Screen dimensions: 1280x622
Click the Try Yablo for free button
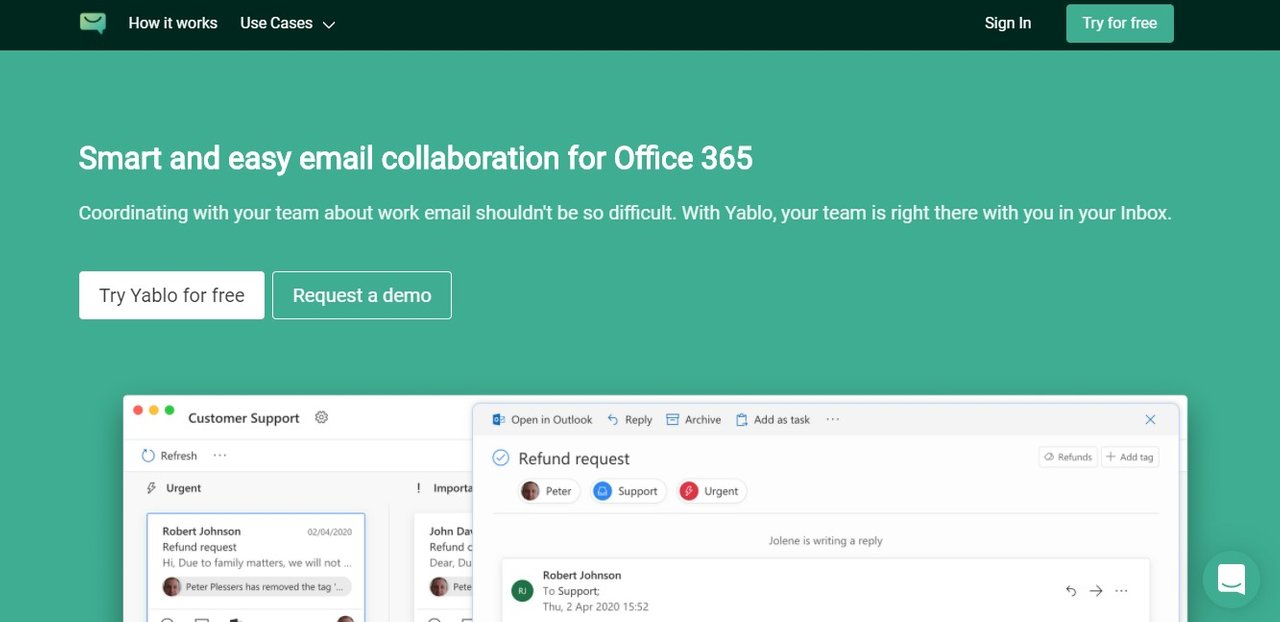[172, 295]
